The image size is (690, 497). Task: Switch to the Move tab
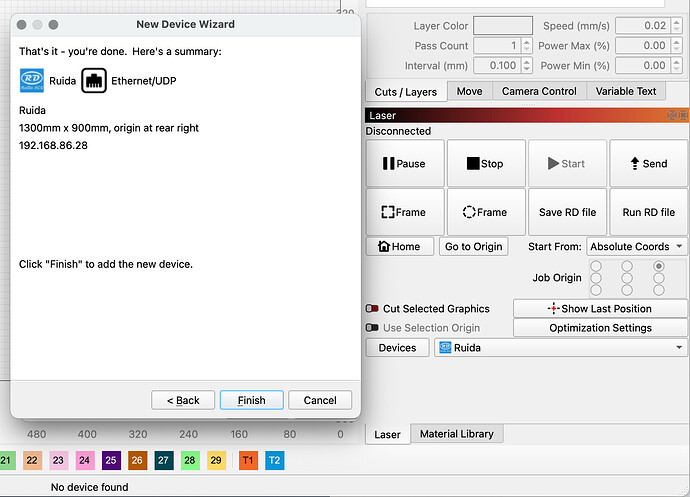tap(470, 91)
